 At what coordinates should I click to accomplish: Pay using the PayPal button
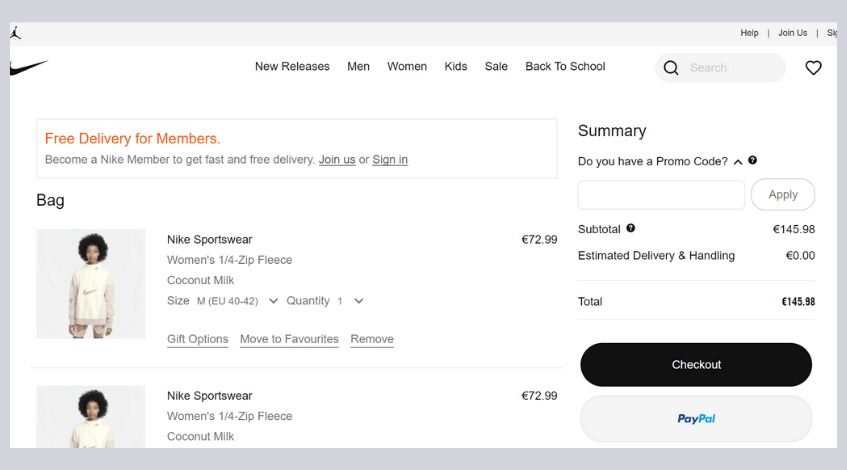click(696, 419)
